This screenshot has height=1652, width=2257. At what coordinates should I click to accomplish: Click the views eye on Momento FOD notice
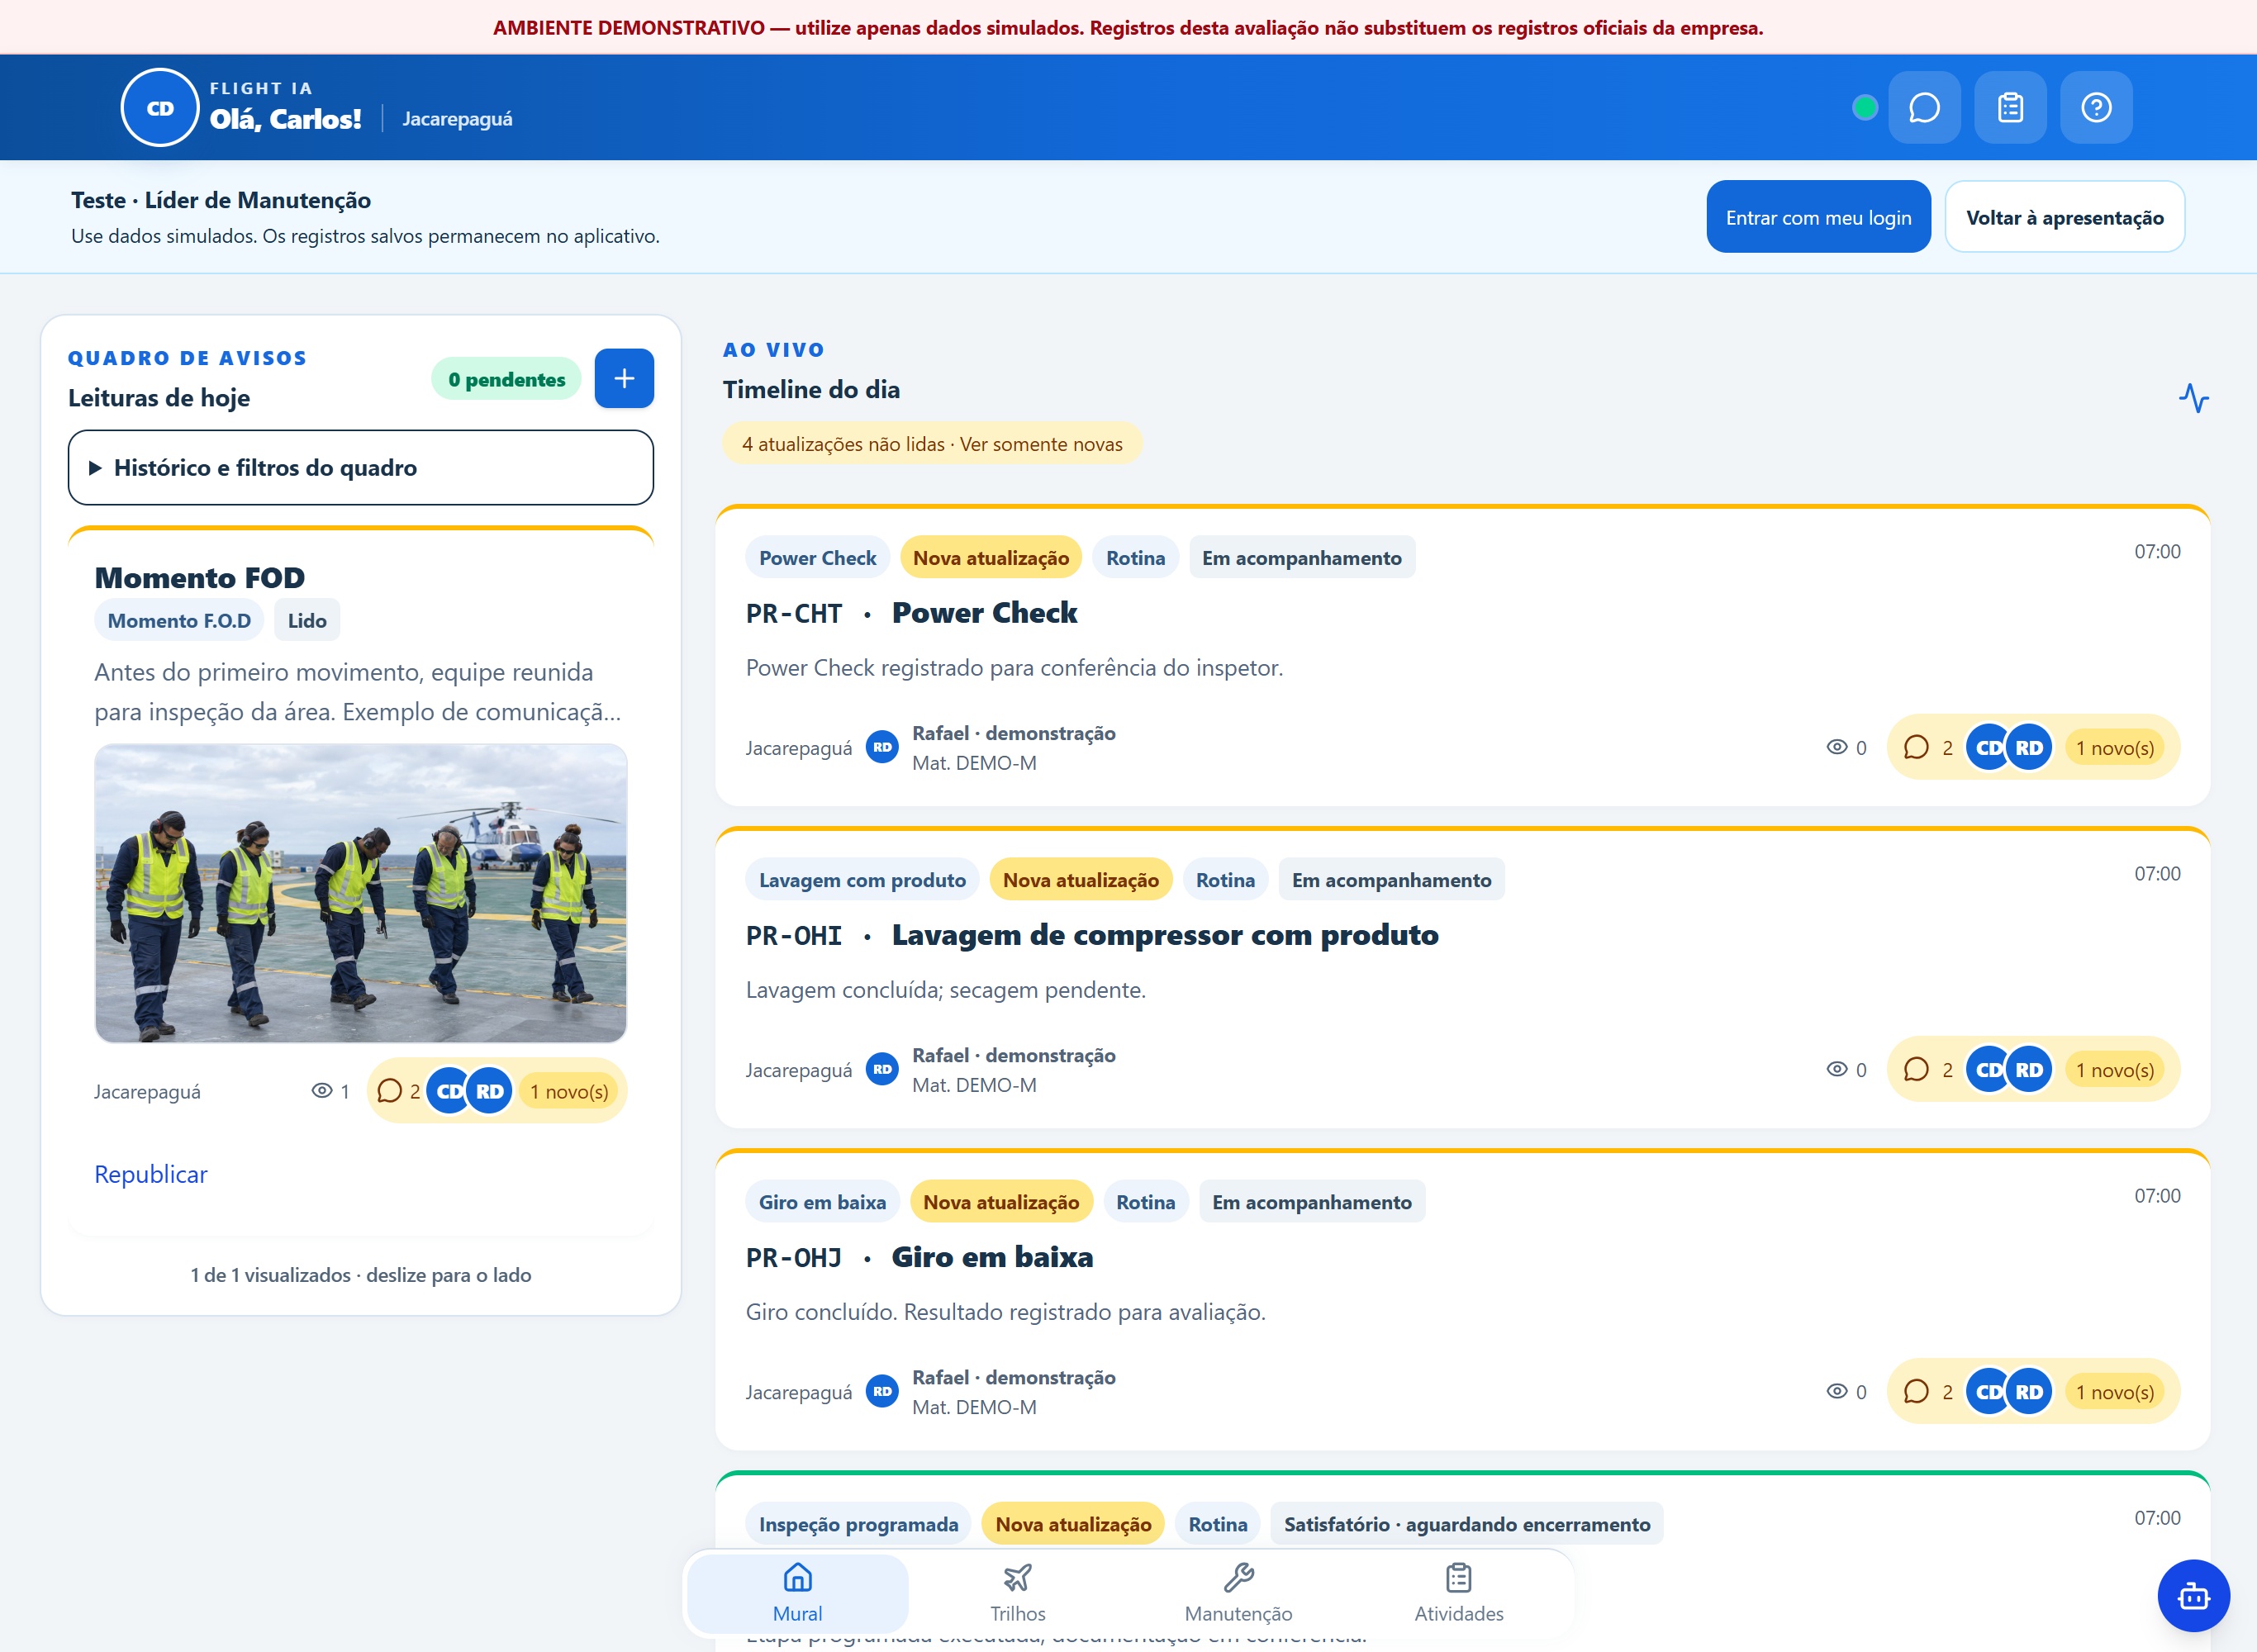click(x=330, y=1091)
